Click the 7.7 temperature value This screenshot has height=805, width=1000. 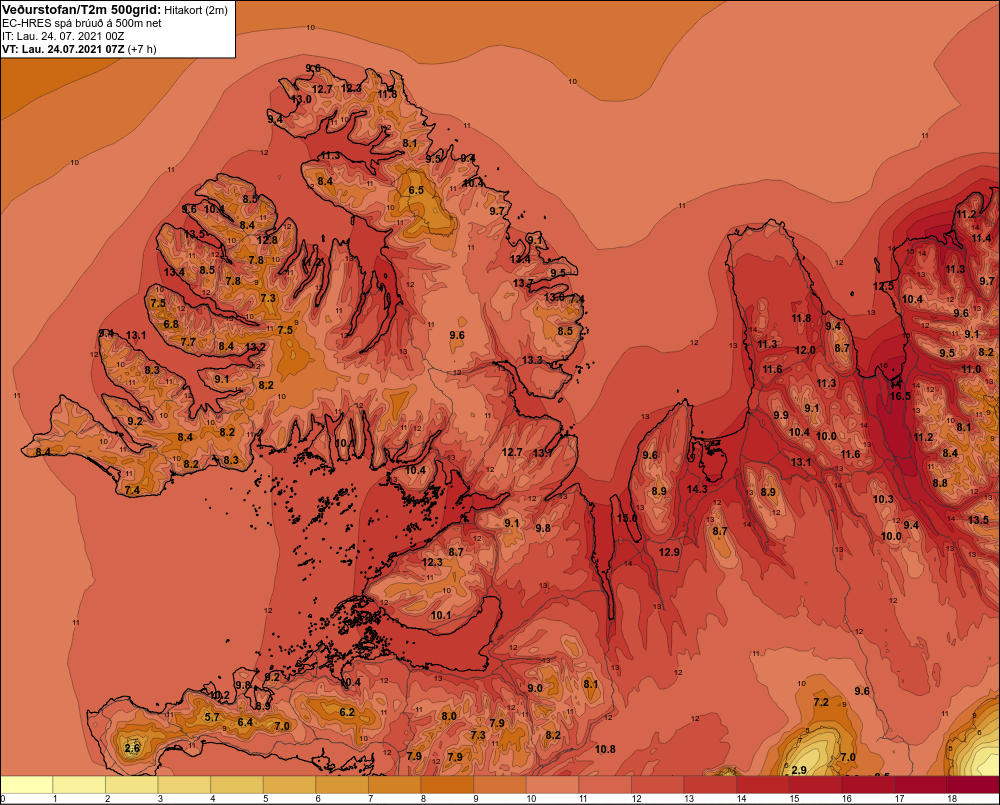tap(188, 342)
